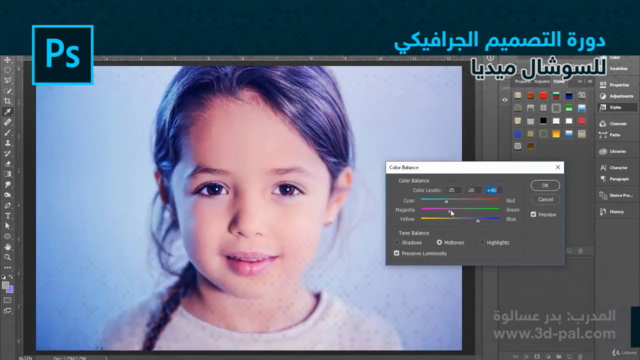Click the second Color Levels field
Image resolution: width=640 pixels, height=360 pixels.
click(x=473, y=190)
